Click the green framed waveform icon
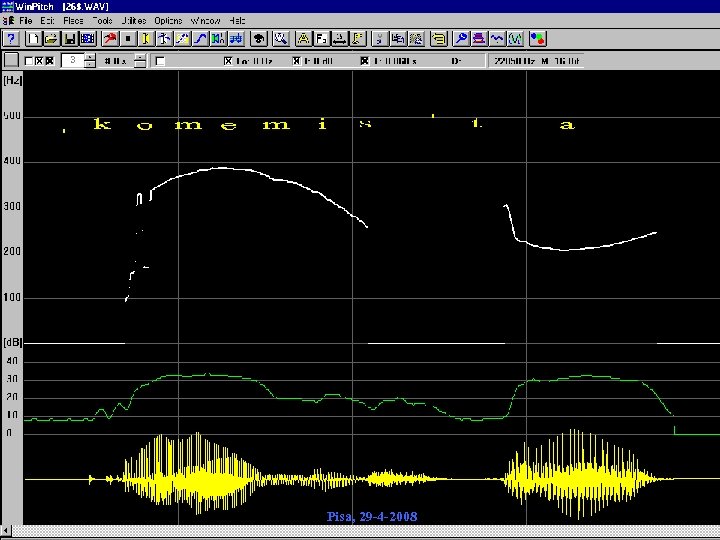This screenshot has width=720, height=540. pos(515,39)
